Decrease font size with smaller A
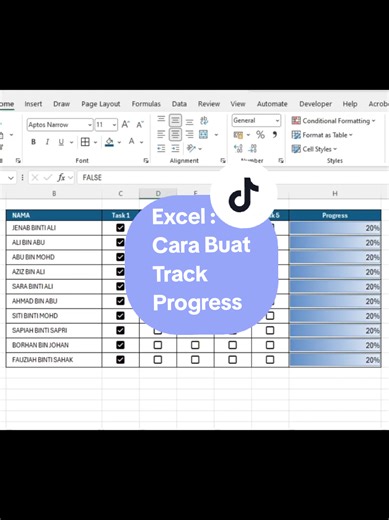Viewport: 389px width, 520px height. [x=140, y=125]
